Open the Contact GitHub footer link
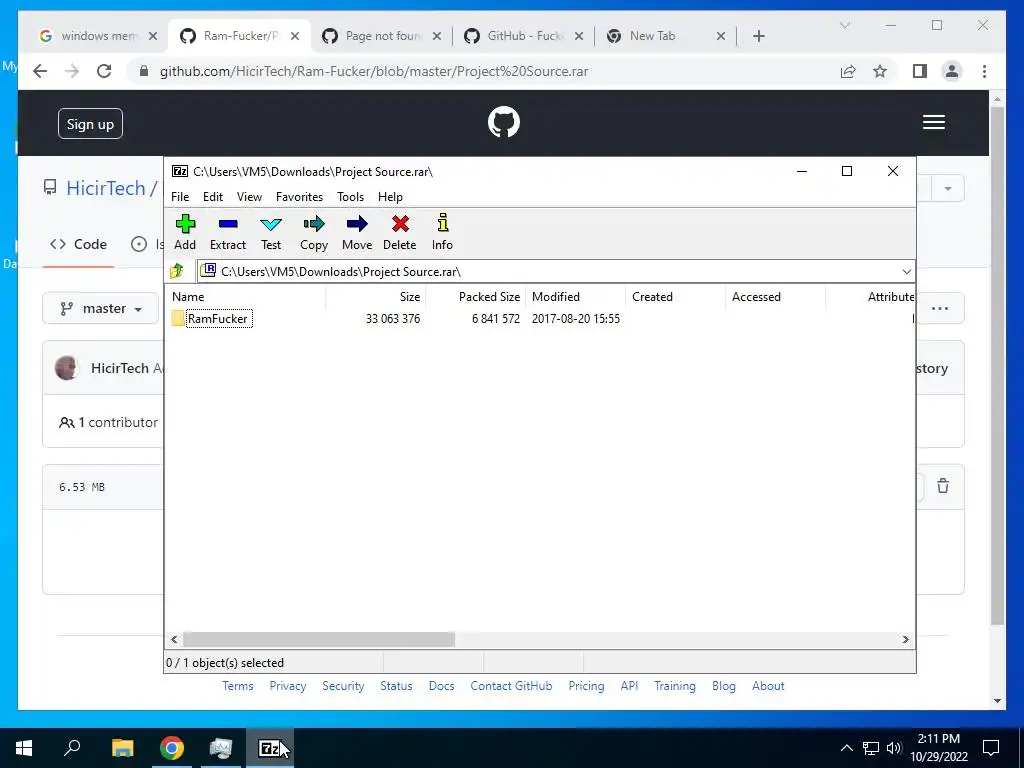The height and width of the screenshot is (768, 1024). 511,686
